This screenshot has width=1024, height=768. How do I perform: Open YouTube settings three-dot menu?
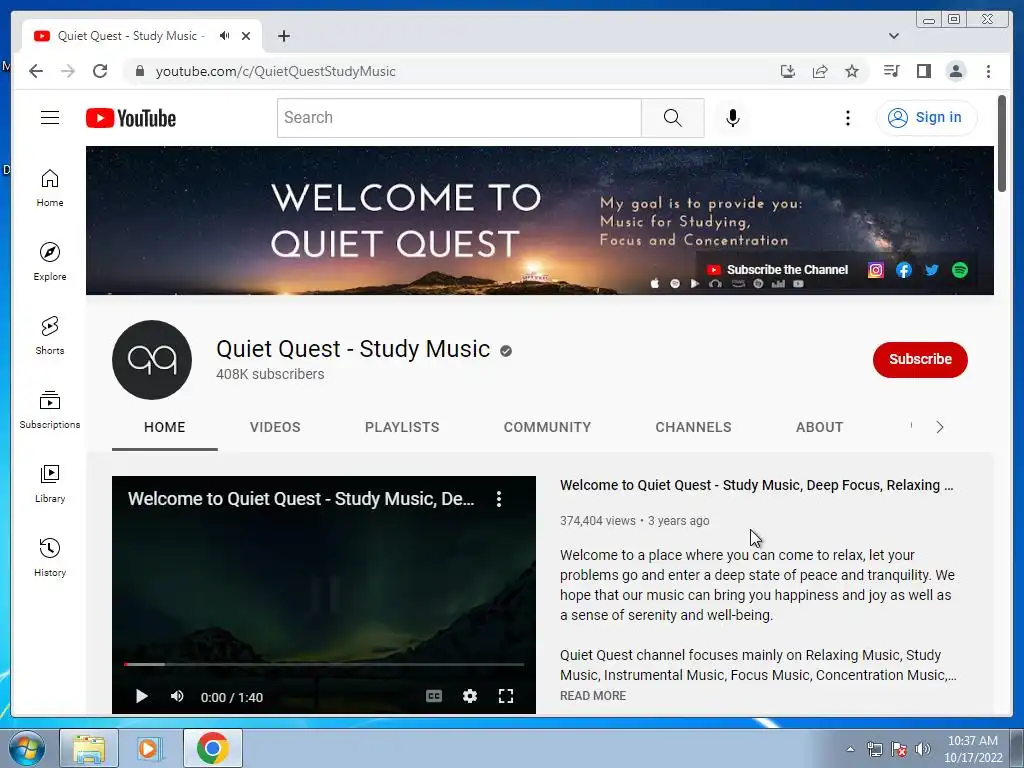[x=848, y=118]
